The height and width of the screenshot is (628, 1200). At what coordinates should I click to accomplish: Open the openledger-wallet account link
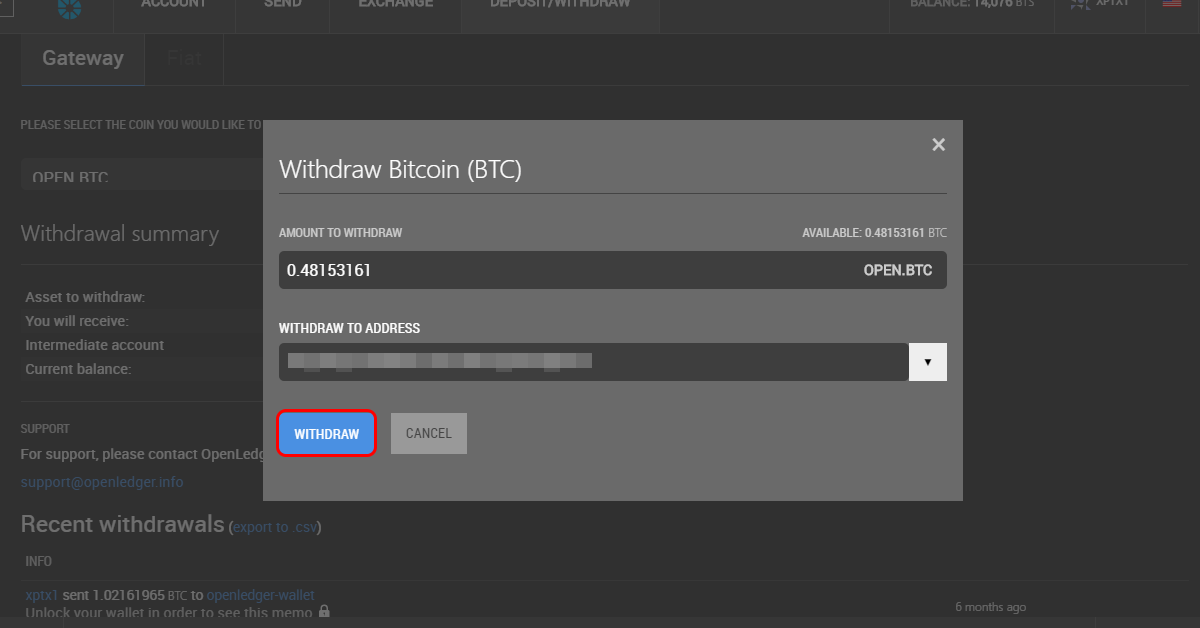(259, 595)
